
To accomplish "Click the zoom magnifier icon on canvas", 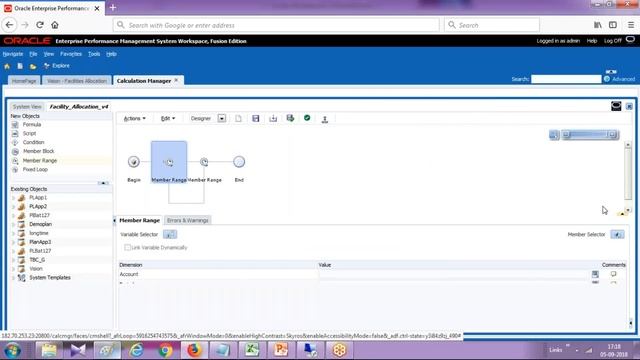I will click(554, 135).
